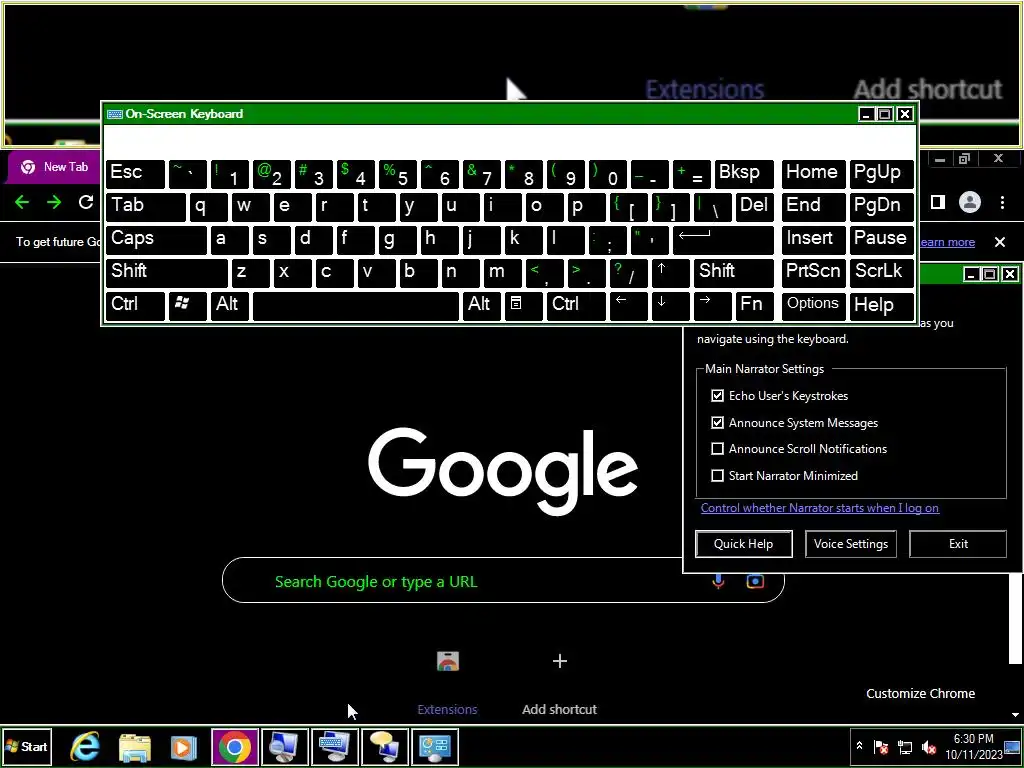The width and height of the screenshot is (1024, 768).
Task: Switch to Chrome in the taskbar
Action: tap(234, 747)
